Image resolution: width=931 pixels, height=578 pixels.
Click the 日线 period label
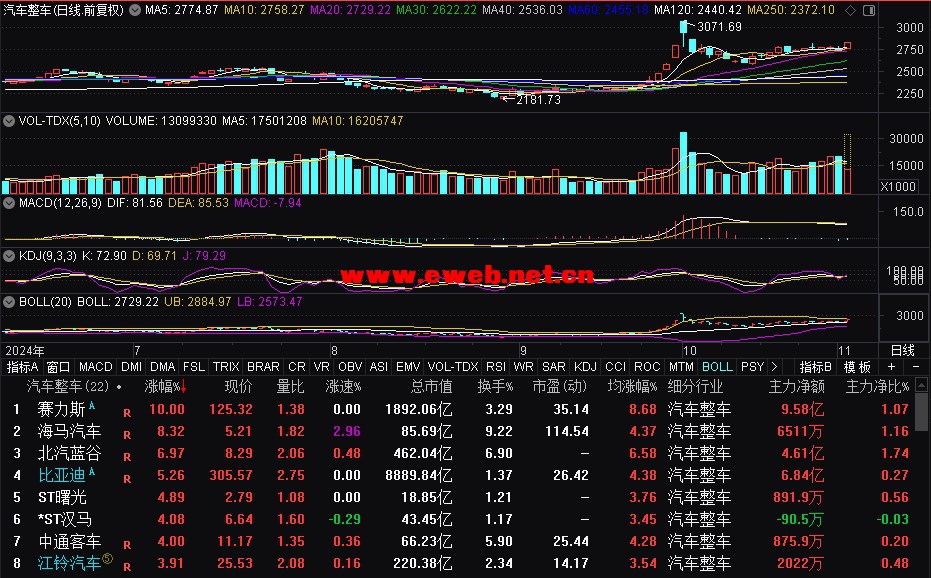pos(903,350)
